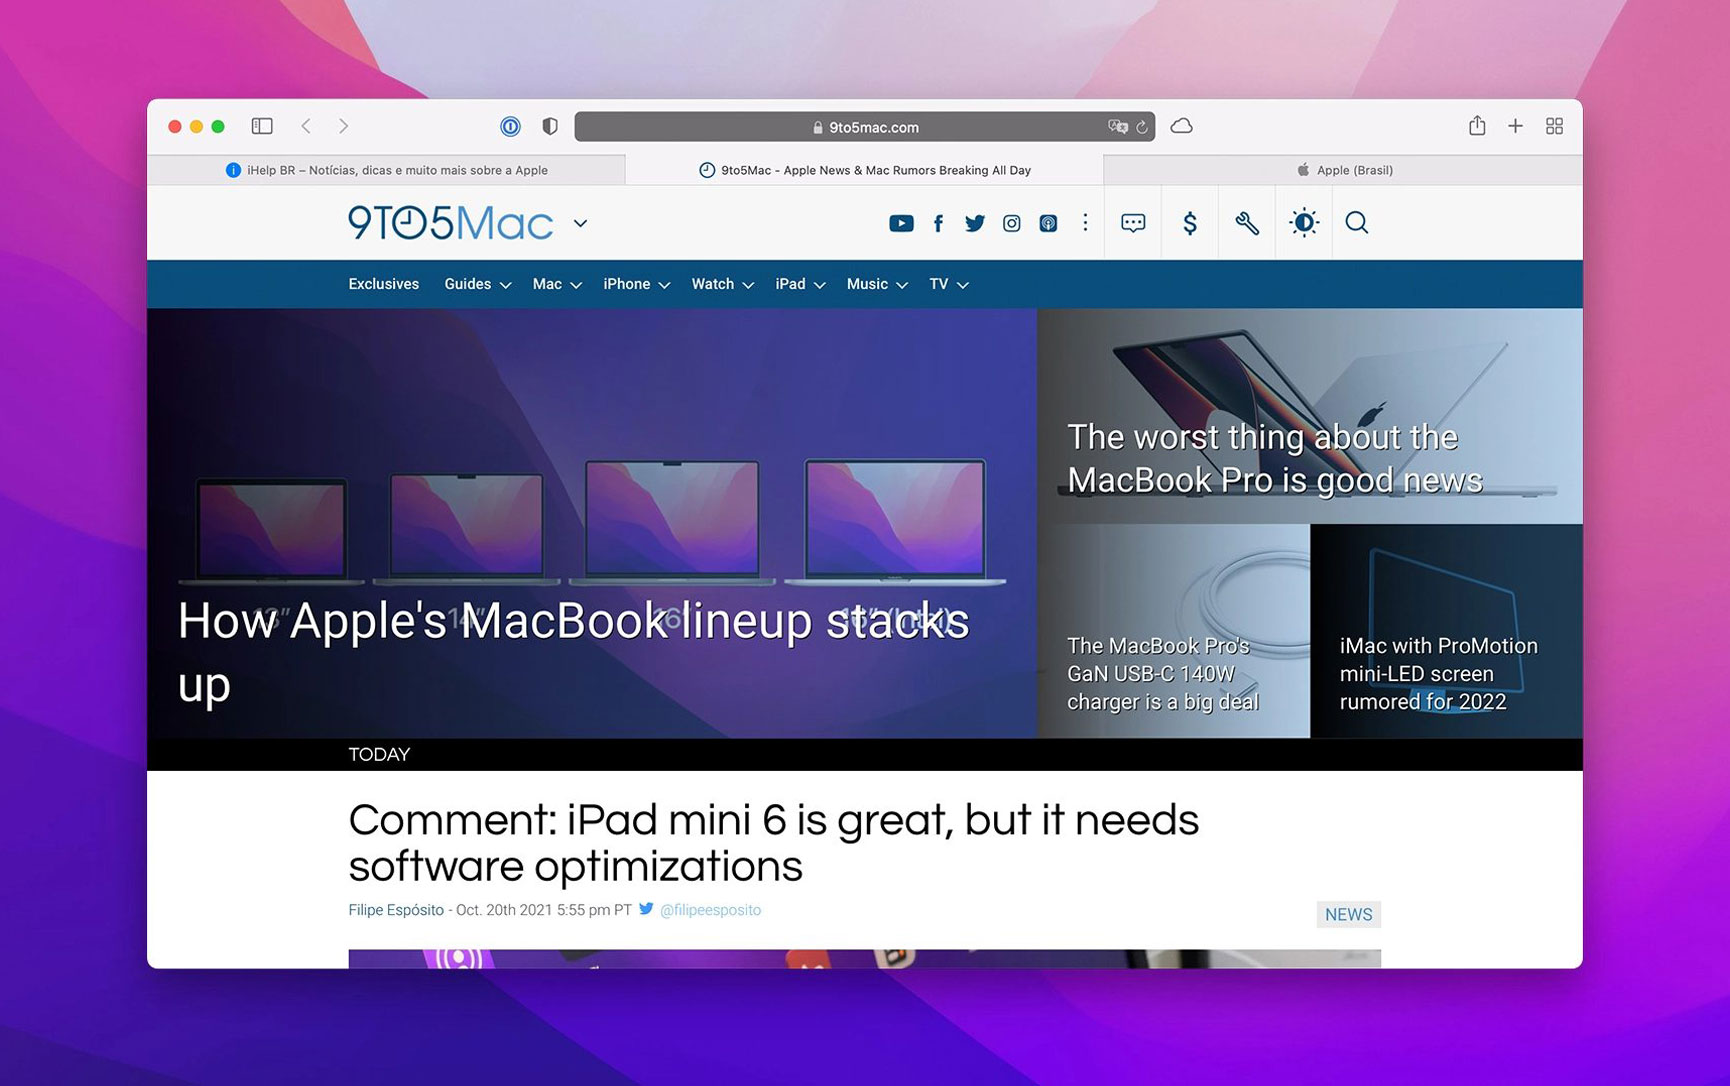
Task: Open the @filipeesposito Twitter handle
Action: coord(710,910)
